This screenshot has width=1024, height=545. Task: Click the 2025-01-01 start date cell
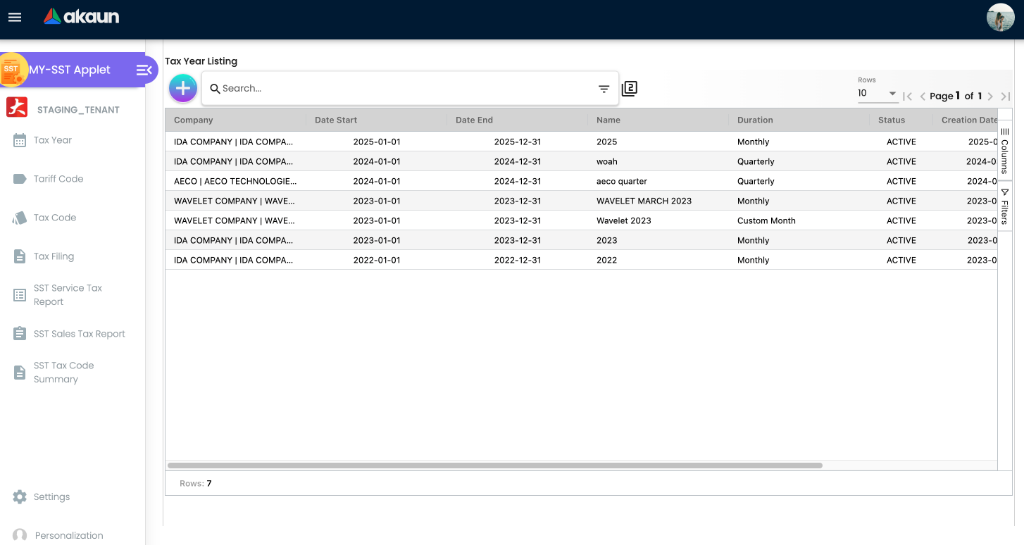click(x=377, y=142)
